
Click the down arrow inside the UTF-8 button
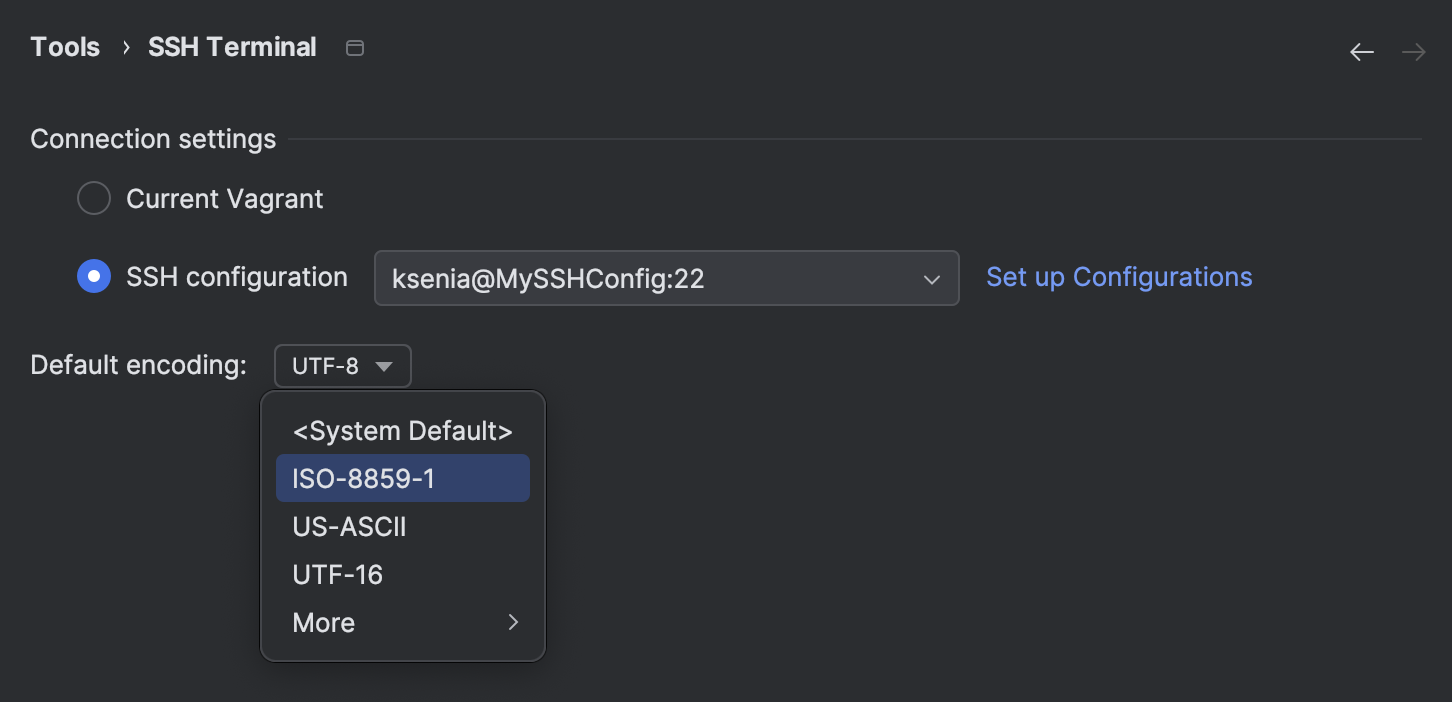384,366
